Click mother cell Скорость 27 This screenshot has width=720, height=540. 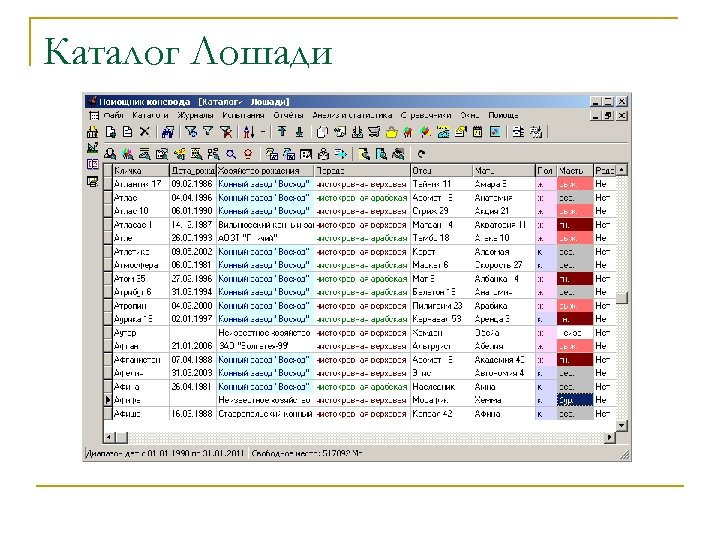point(504,265)
